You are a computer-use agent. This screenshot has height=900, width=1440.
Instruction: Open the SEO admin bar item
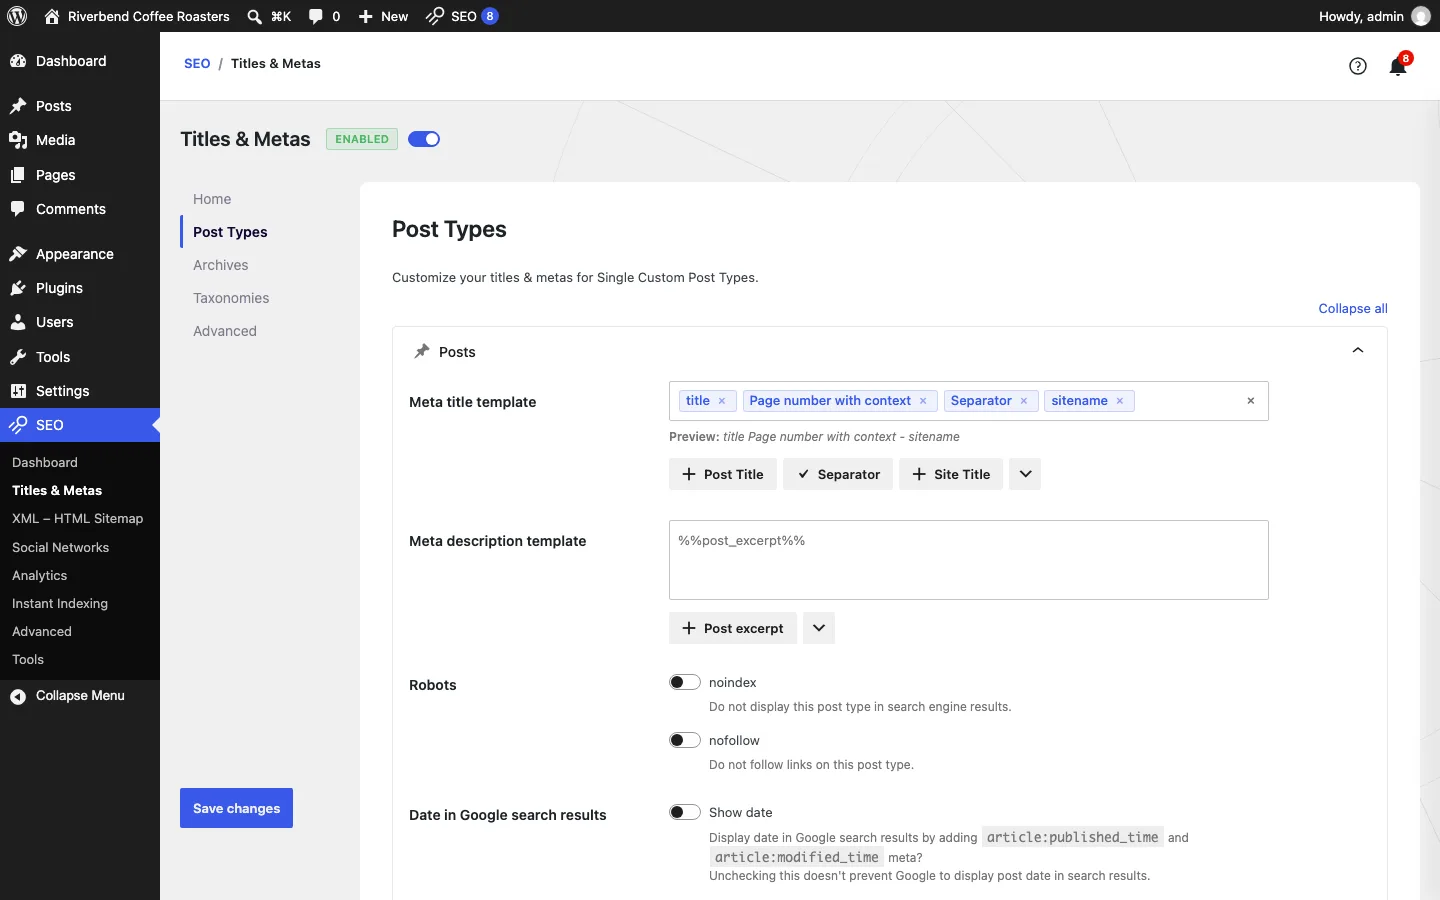[x=462, y=16]
